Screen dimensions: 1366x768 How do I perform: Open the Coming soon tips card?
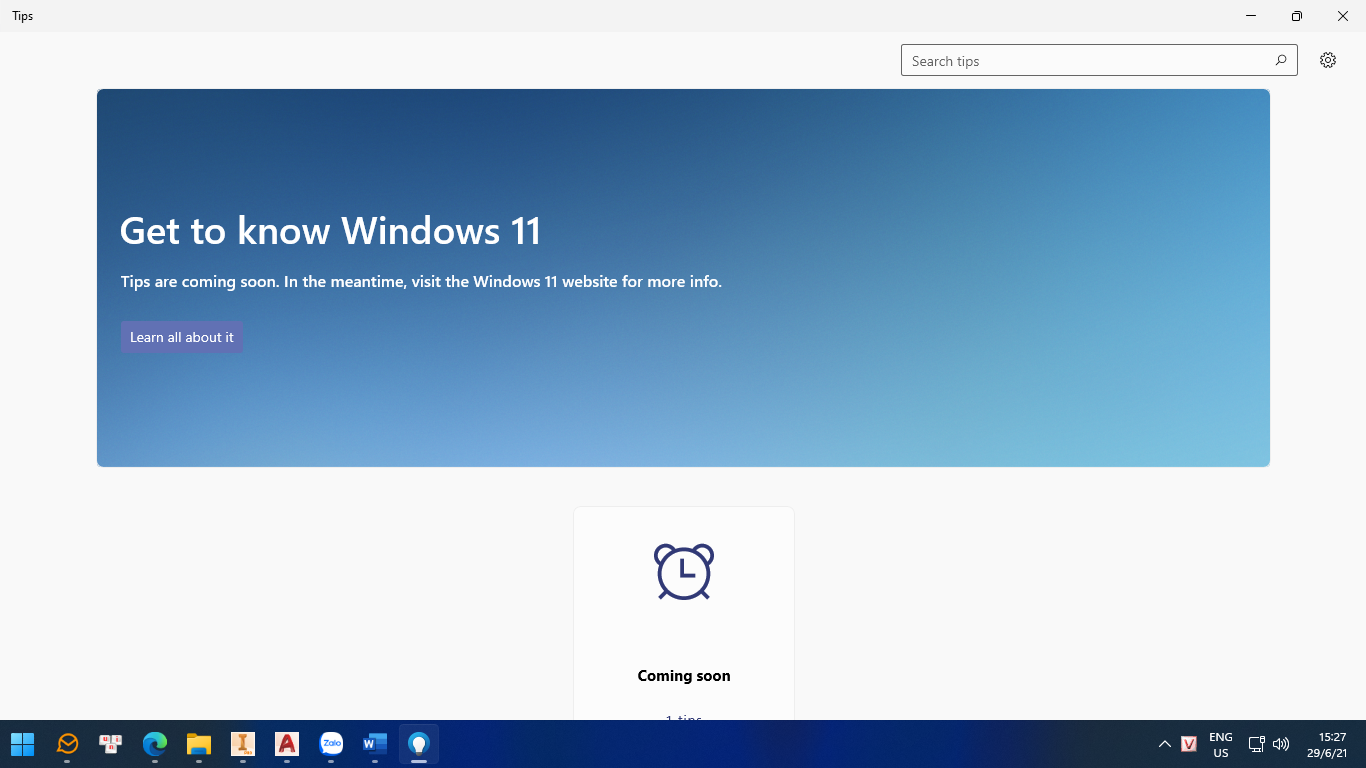tap(684, 613)
